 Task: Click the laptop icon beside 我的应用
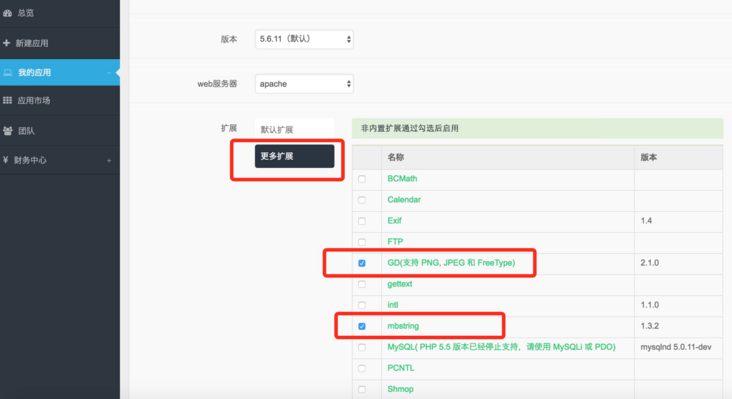click(x=7, y=72)
